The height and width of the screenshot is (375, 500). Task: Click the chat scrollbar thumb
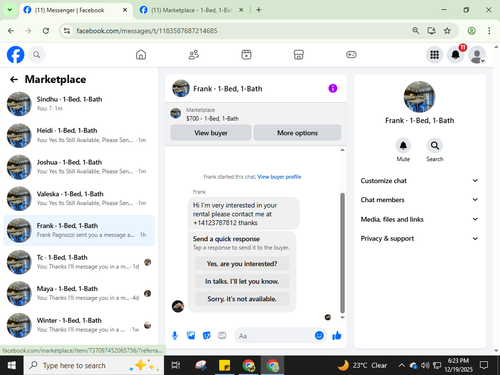(342, 253)
